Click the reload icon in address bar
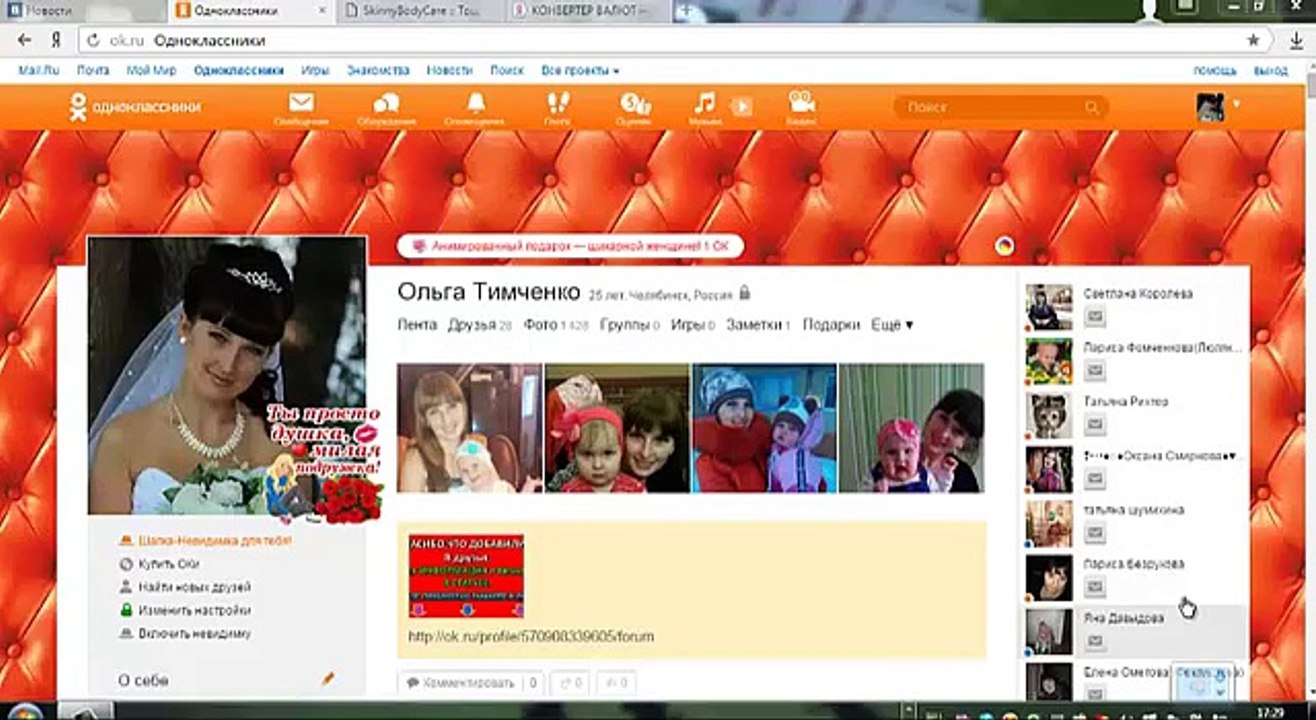 click(93, 41)
